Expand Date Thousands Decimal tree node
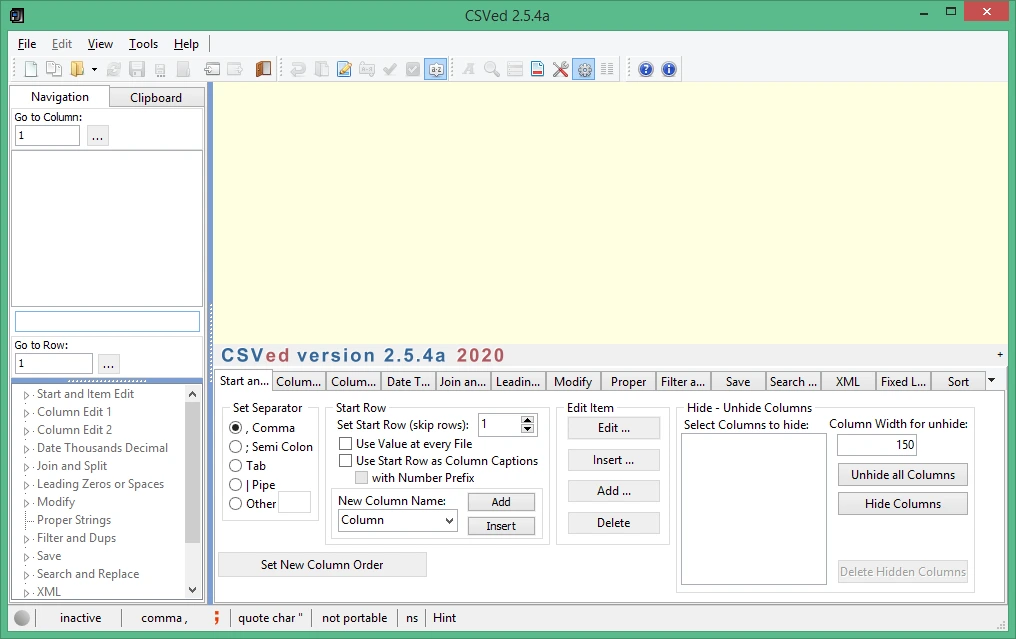Image resolution: width=1016 pixels, height=639 pixels. tap(27, 448)
